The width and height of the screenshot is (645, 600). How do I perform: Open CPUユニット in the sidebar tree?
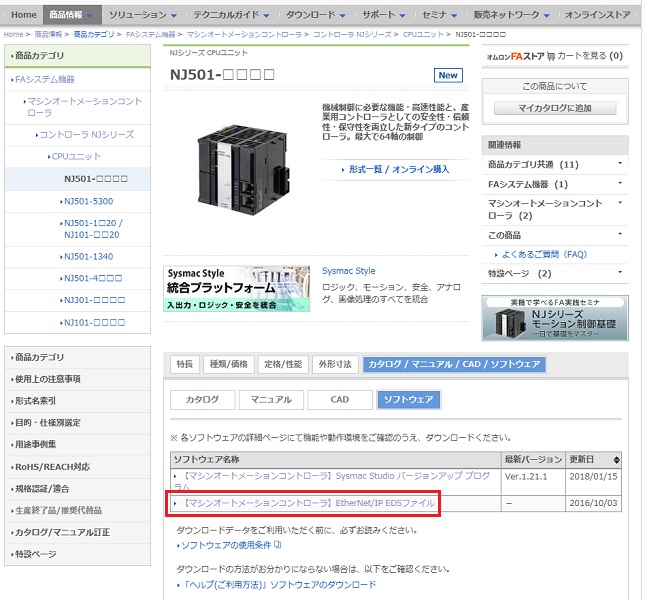75,156
